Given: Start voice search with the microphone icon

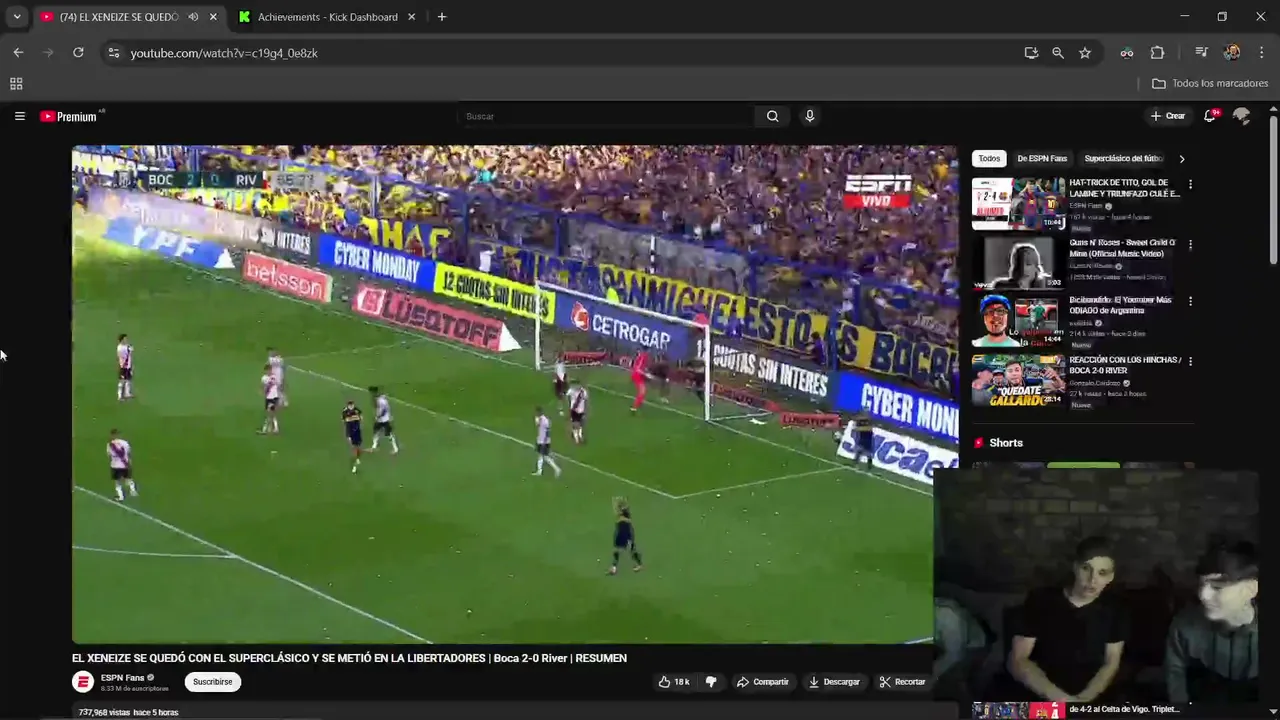Looking at the screenshot, I should click(809, 116).
